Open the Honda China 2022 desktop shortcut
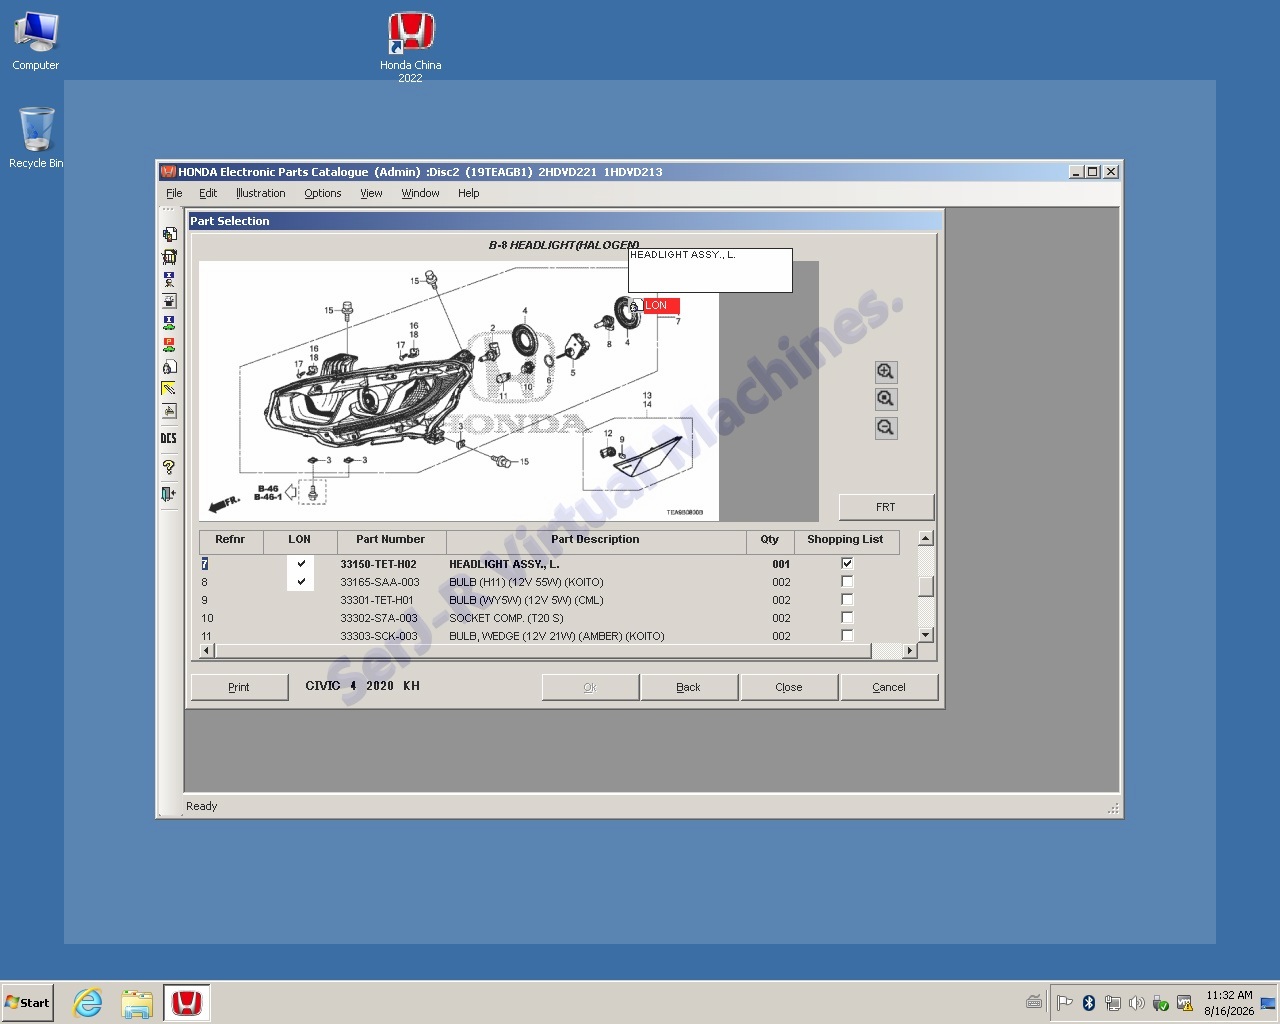1280x1024 pixels. click(x=410, y=47)
